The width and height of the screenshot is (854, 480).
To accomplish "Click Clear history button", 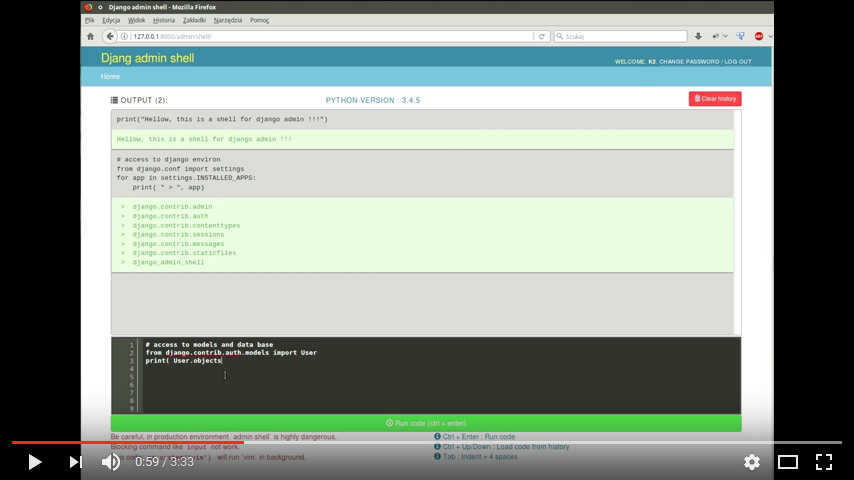I will click(715, 99).
